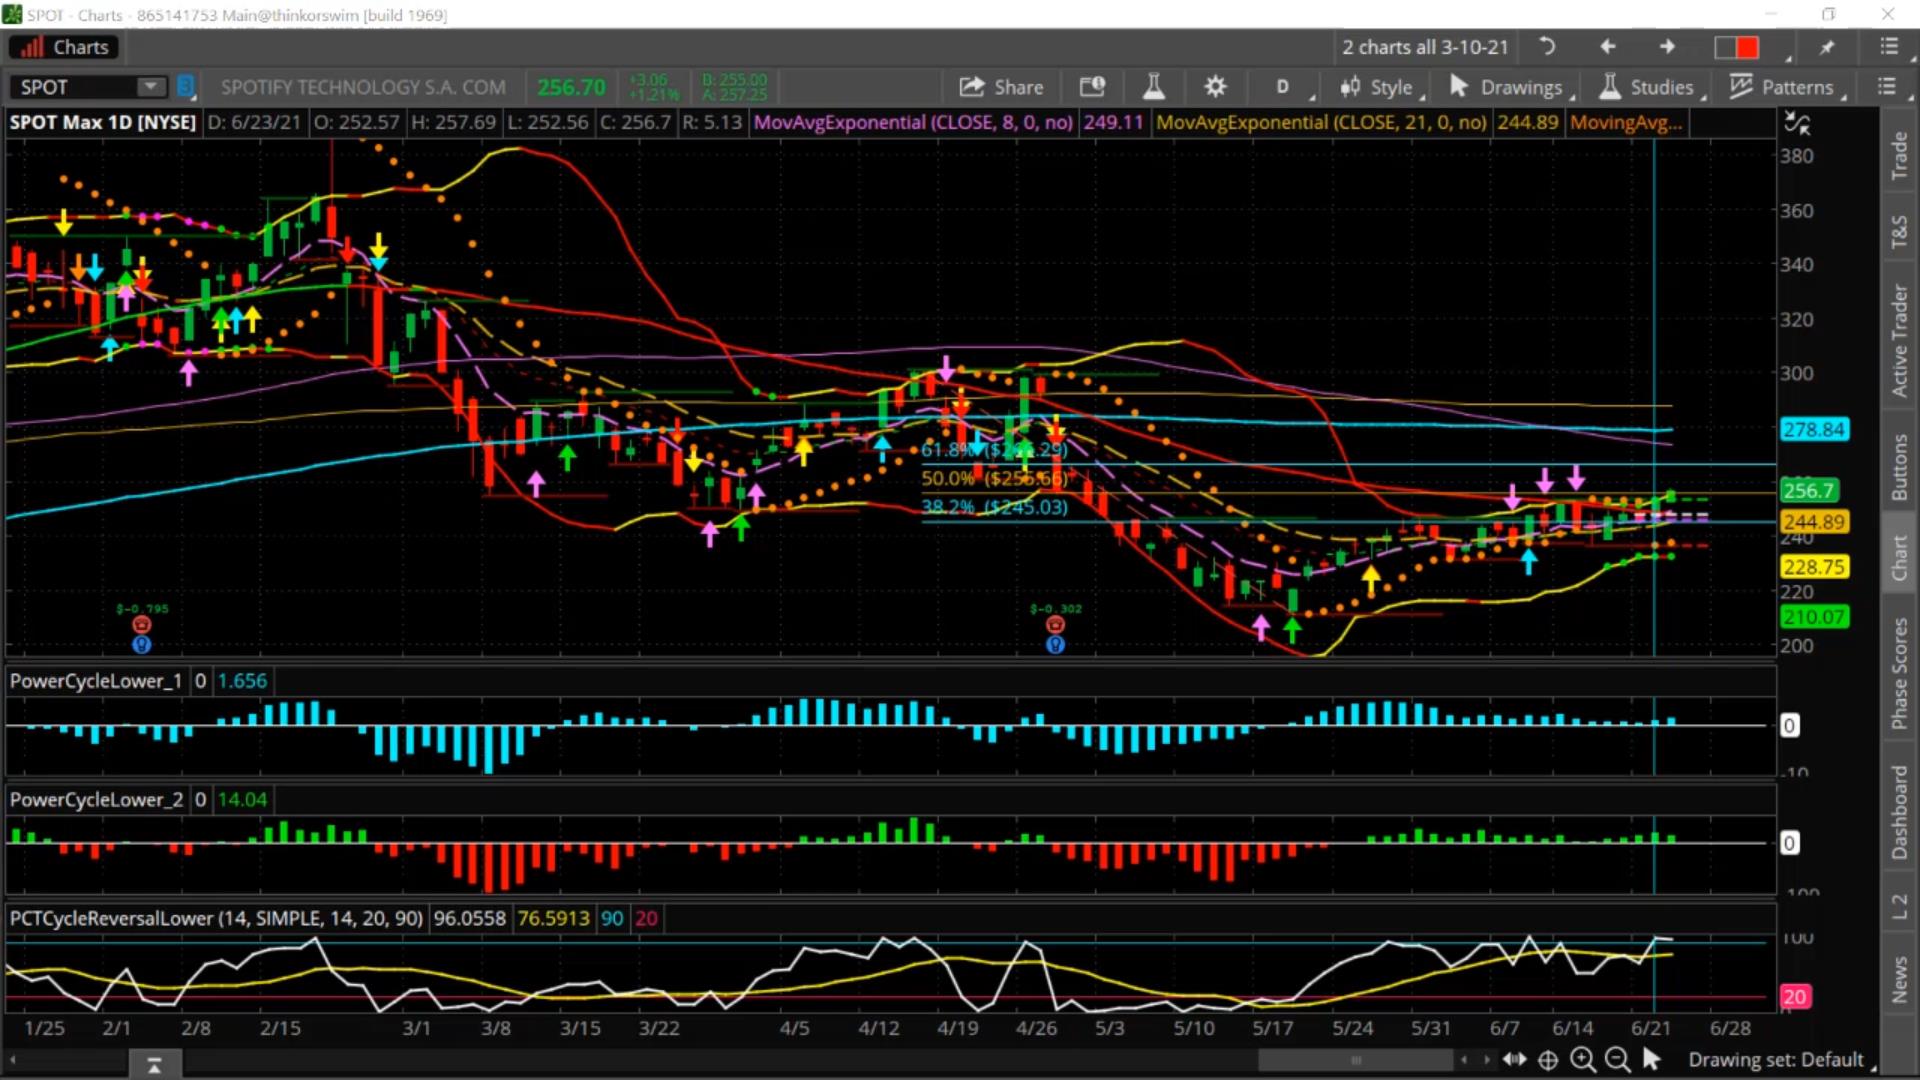Screen dimensions: 1920x1080
Task: Open the L2 side tab
Action: pyautogui.click(x=1899, y=906)
